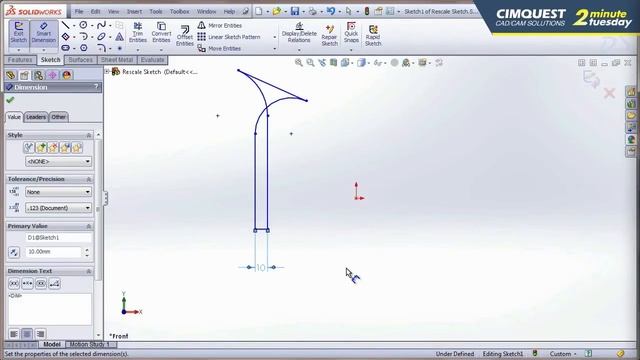Viewport: 640px width, 360px height.
Task: Click the New document icon
Action: (x=259, y=11)
